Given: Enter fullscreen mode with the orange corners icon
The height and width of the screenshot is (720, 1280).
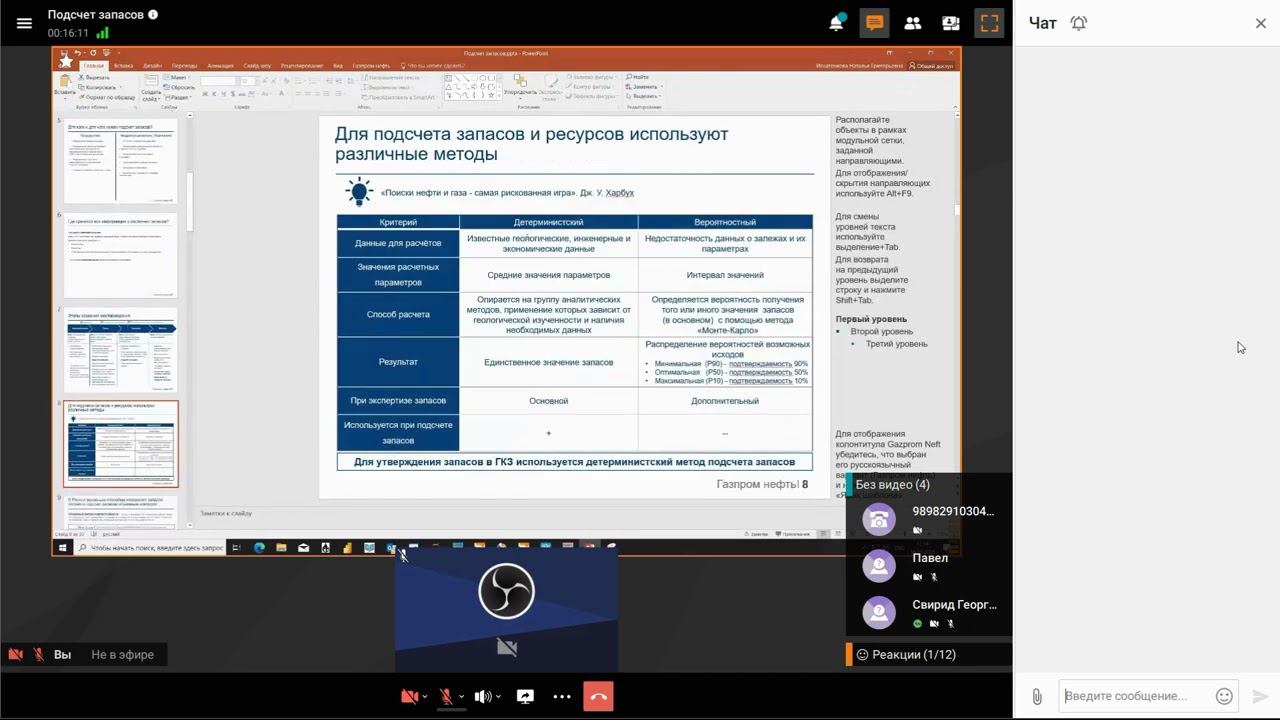Looking at the screenshot, I should point(989,23).
